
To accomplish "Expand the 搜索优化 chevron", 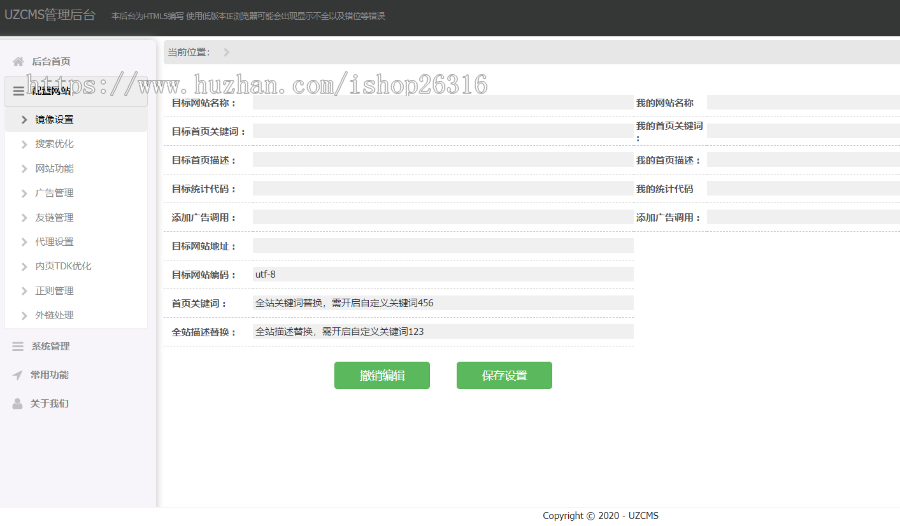I will point(24,144).
